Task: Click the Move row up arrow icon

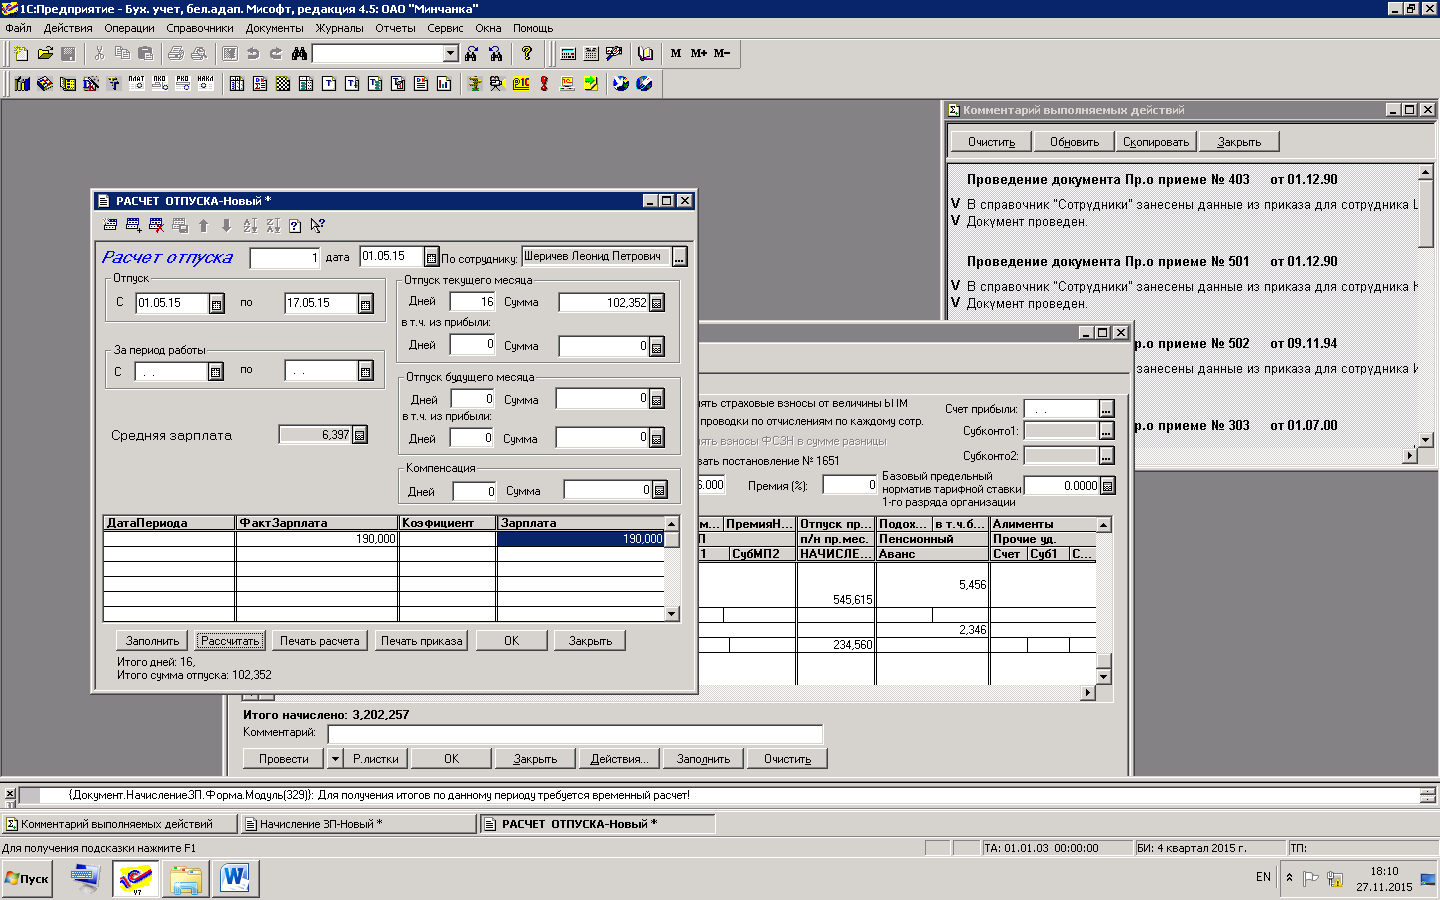Action: pos(203,226)
